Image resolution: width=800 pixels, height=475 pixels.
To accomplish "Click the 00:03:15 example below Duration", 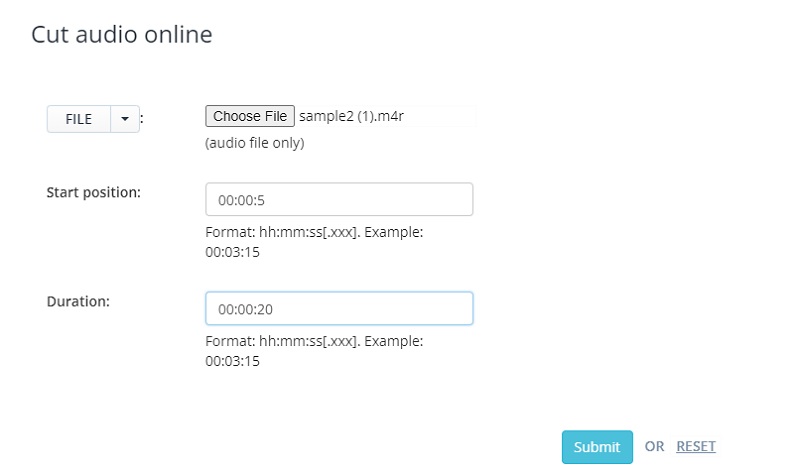I will [x=232, y=361].
